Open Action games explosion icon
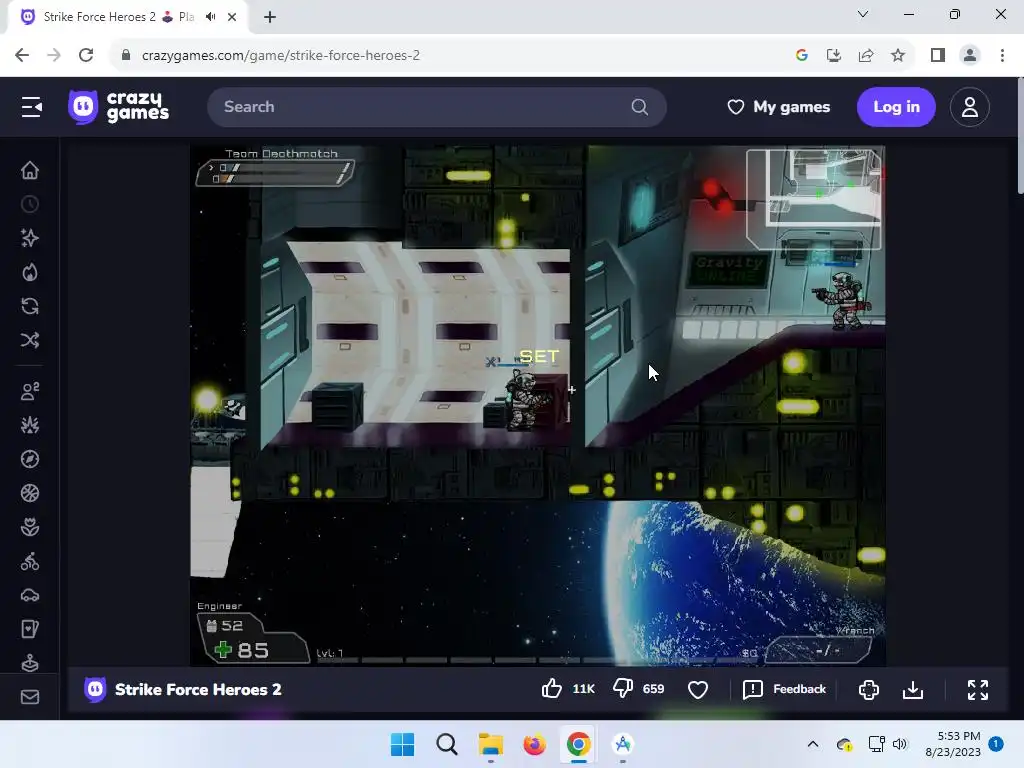This screenshot has height=768, width=1024. (30, 425)
